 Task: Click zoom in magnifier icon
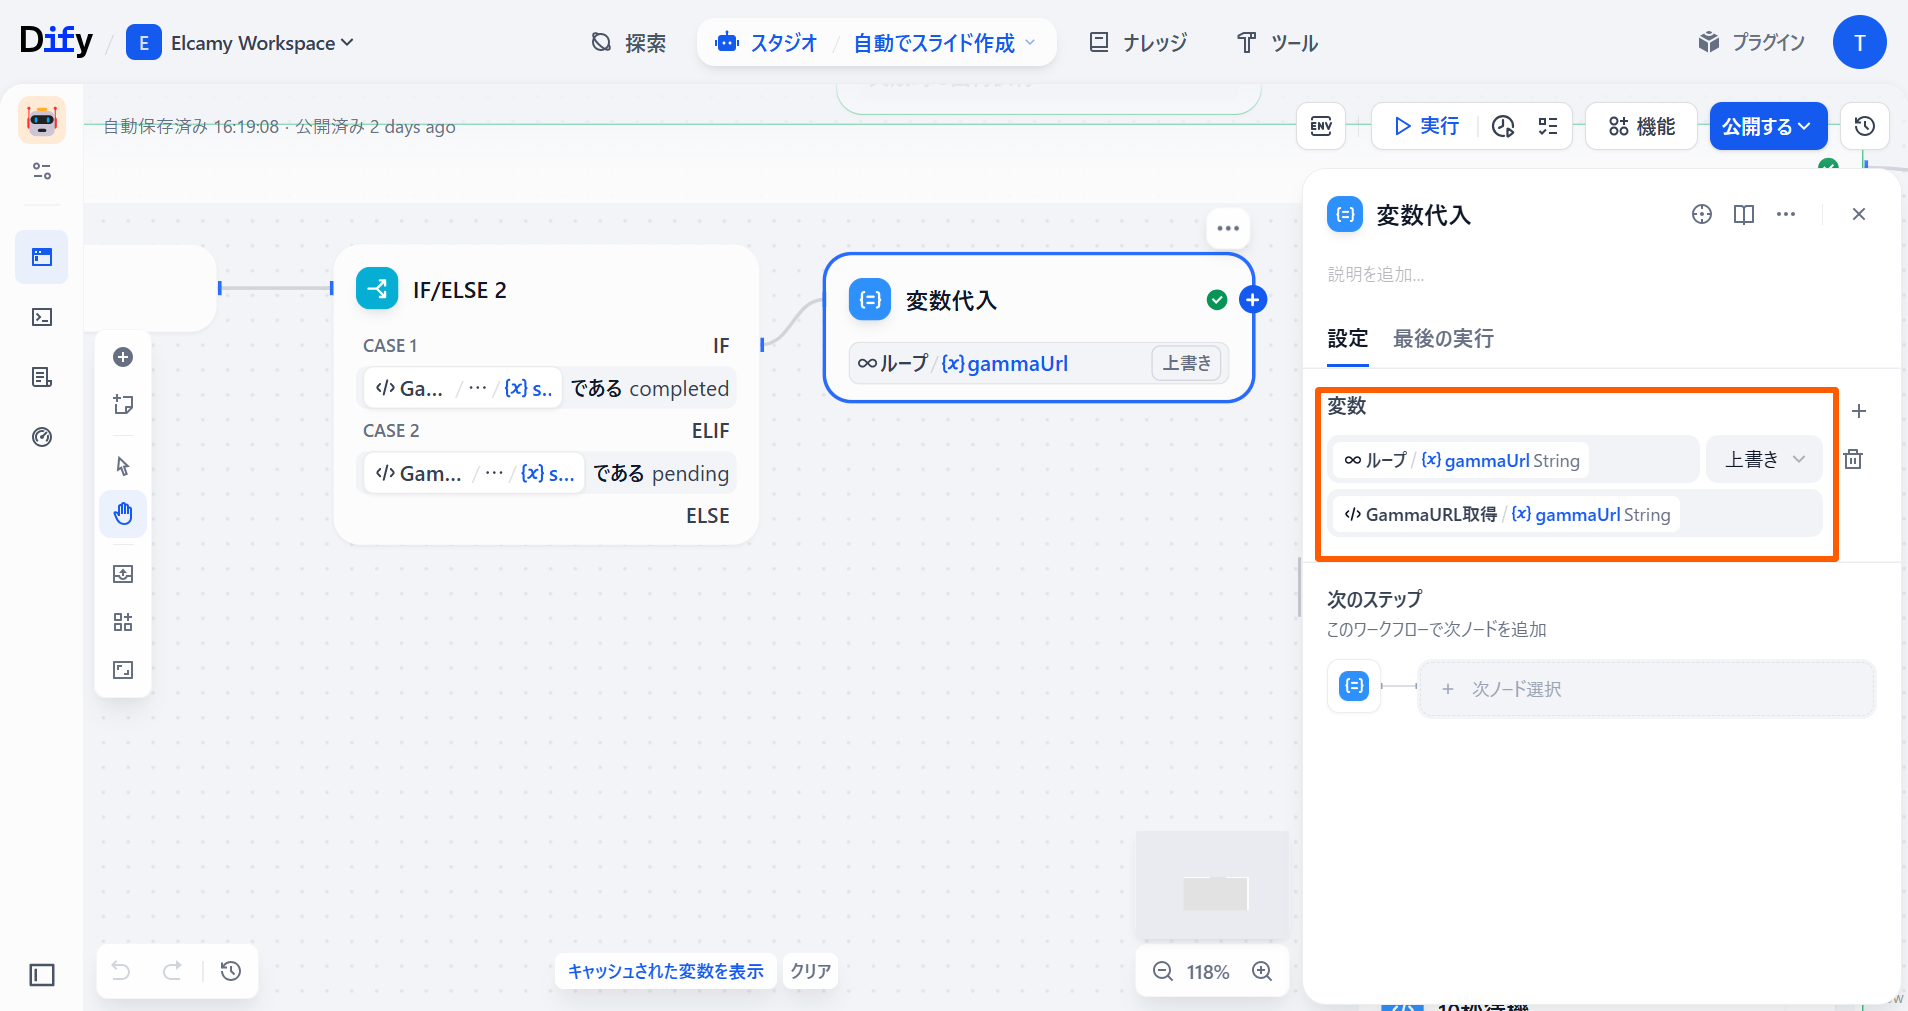coord(1262,971)
